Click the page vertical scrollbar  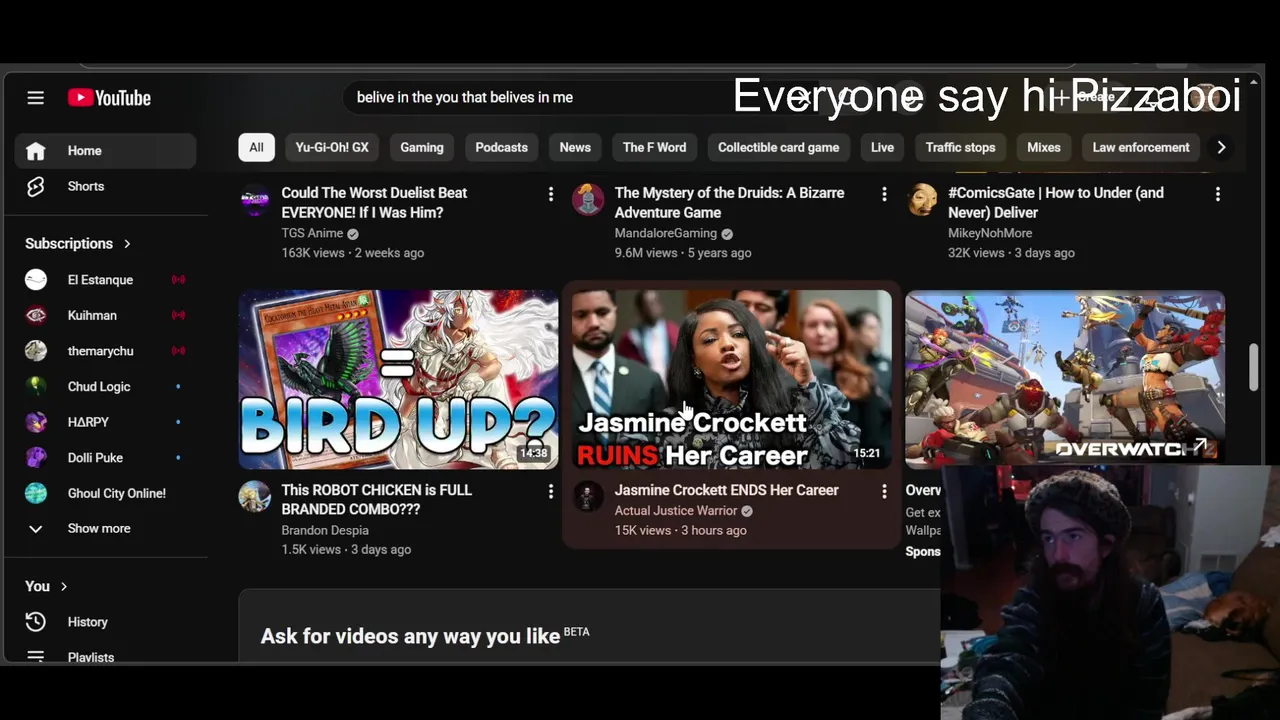(x=1253, y=368)
